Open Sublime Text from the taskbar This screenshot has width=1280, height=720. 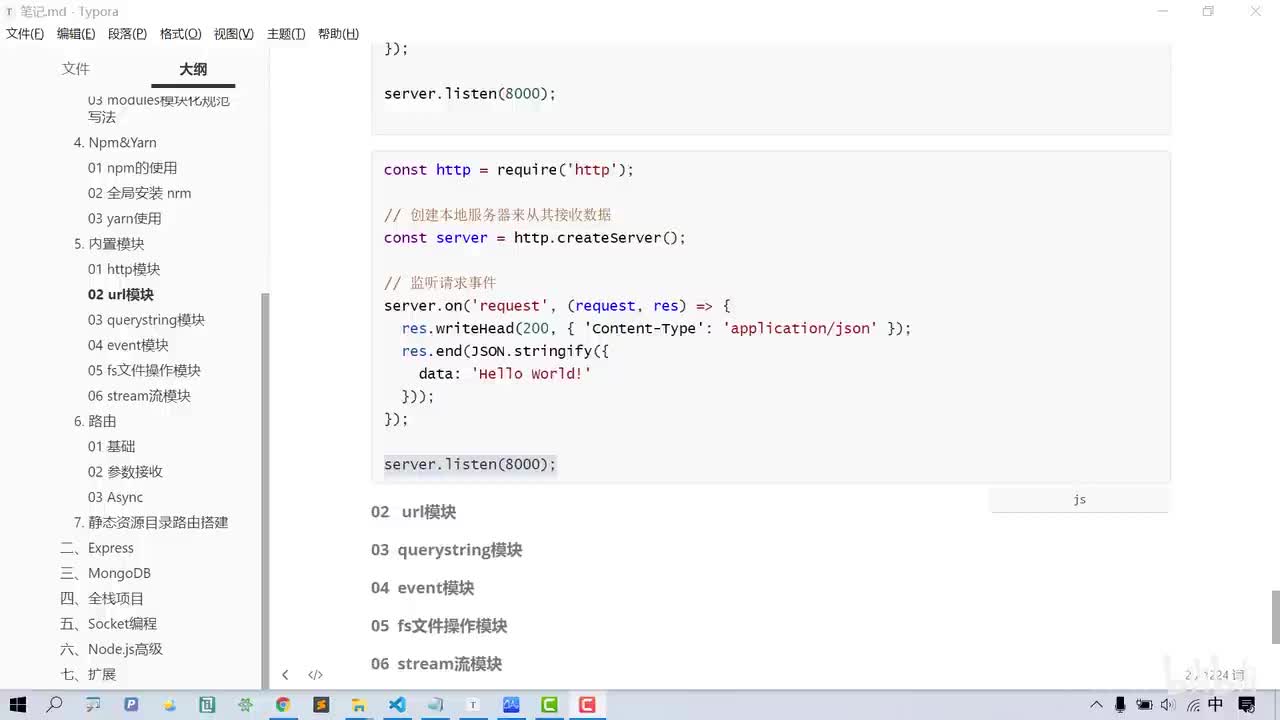pyautogui.click(x=321, y=704)
